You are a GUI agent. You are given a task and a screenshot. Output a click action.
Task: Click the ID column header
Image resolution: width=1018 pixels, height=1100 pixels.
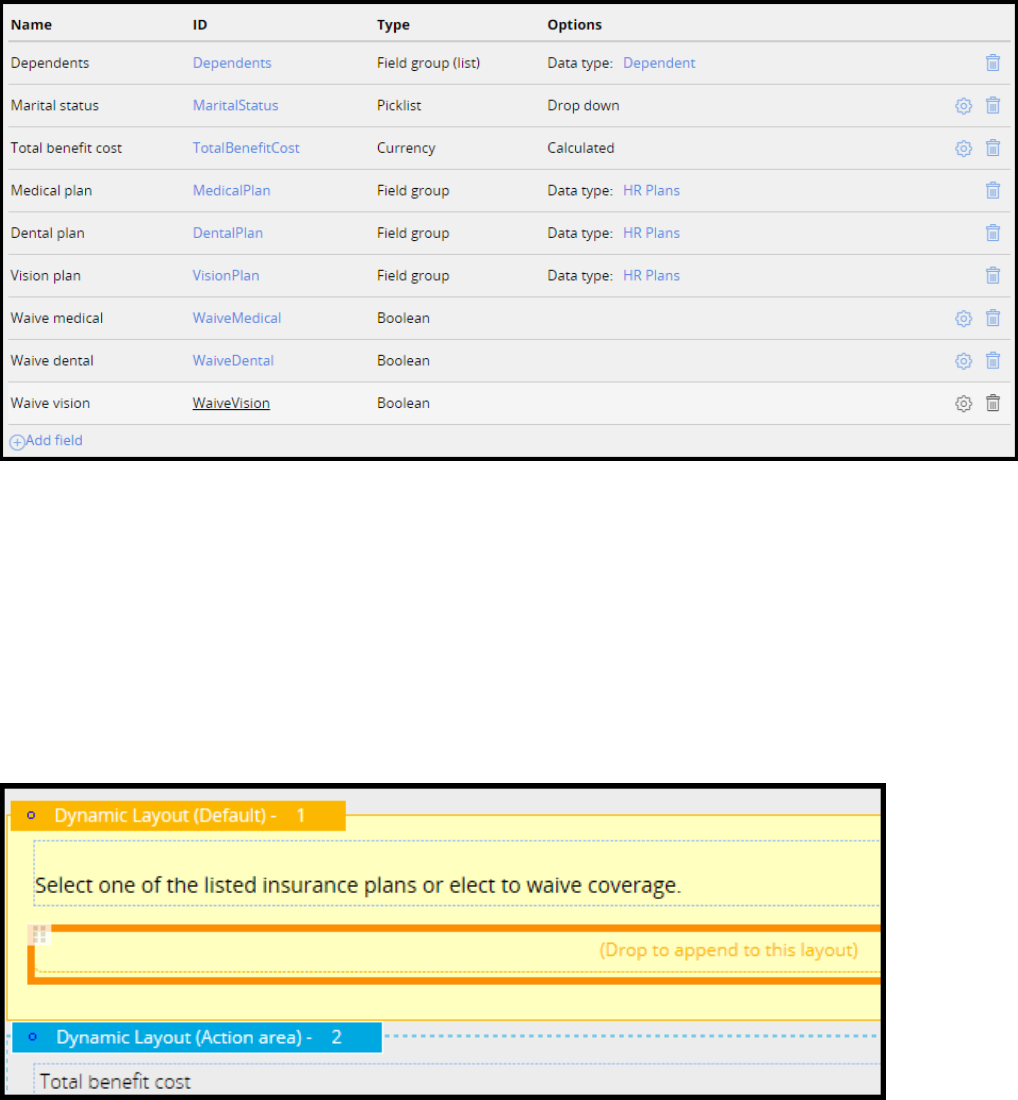(x=200, y=25)
